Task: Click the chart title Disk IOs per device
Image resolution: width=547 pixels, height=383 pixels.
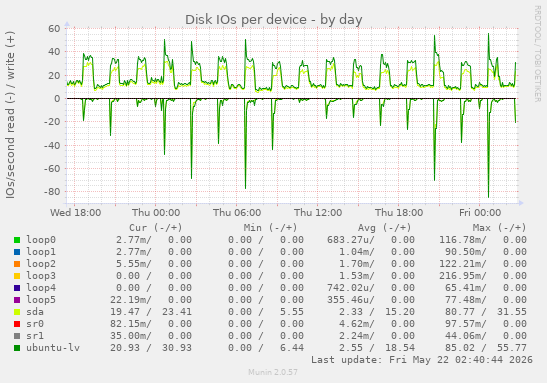Action: (x=274, y=20)
